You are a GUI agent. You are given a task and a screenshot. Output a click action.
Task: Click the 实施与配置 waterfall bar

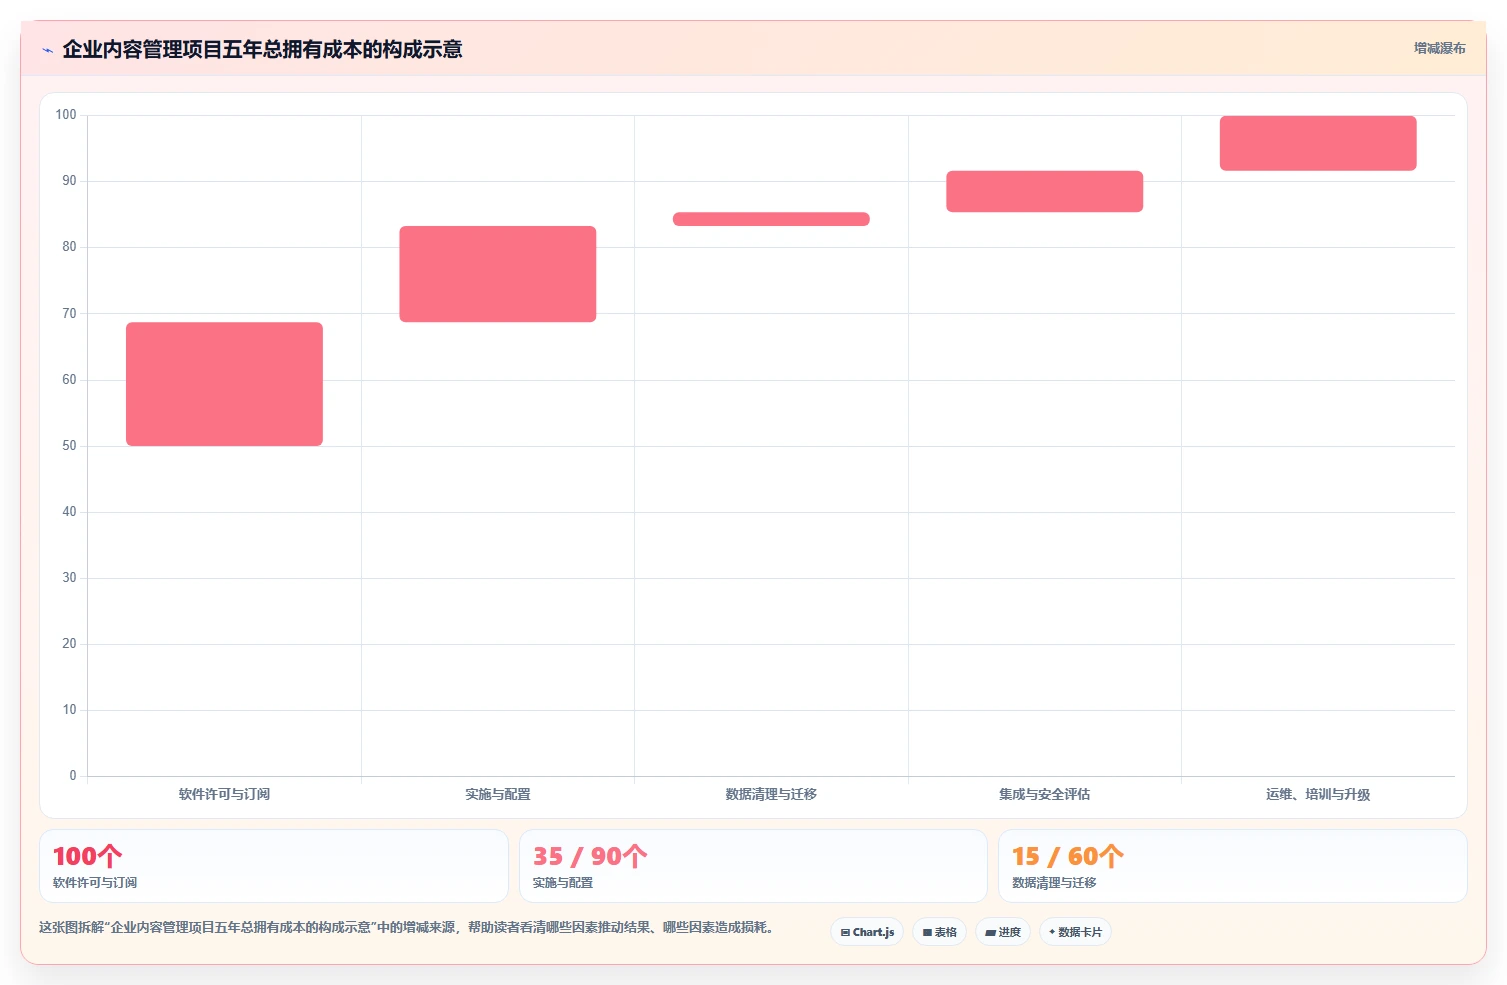coord(498,274)
